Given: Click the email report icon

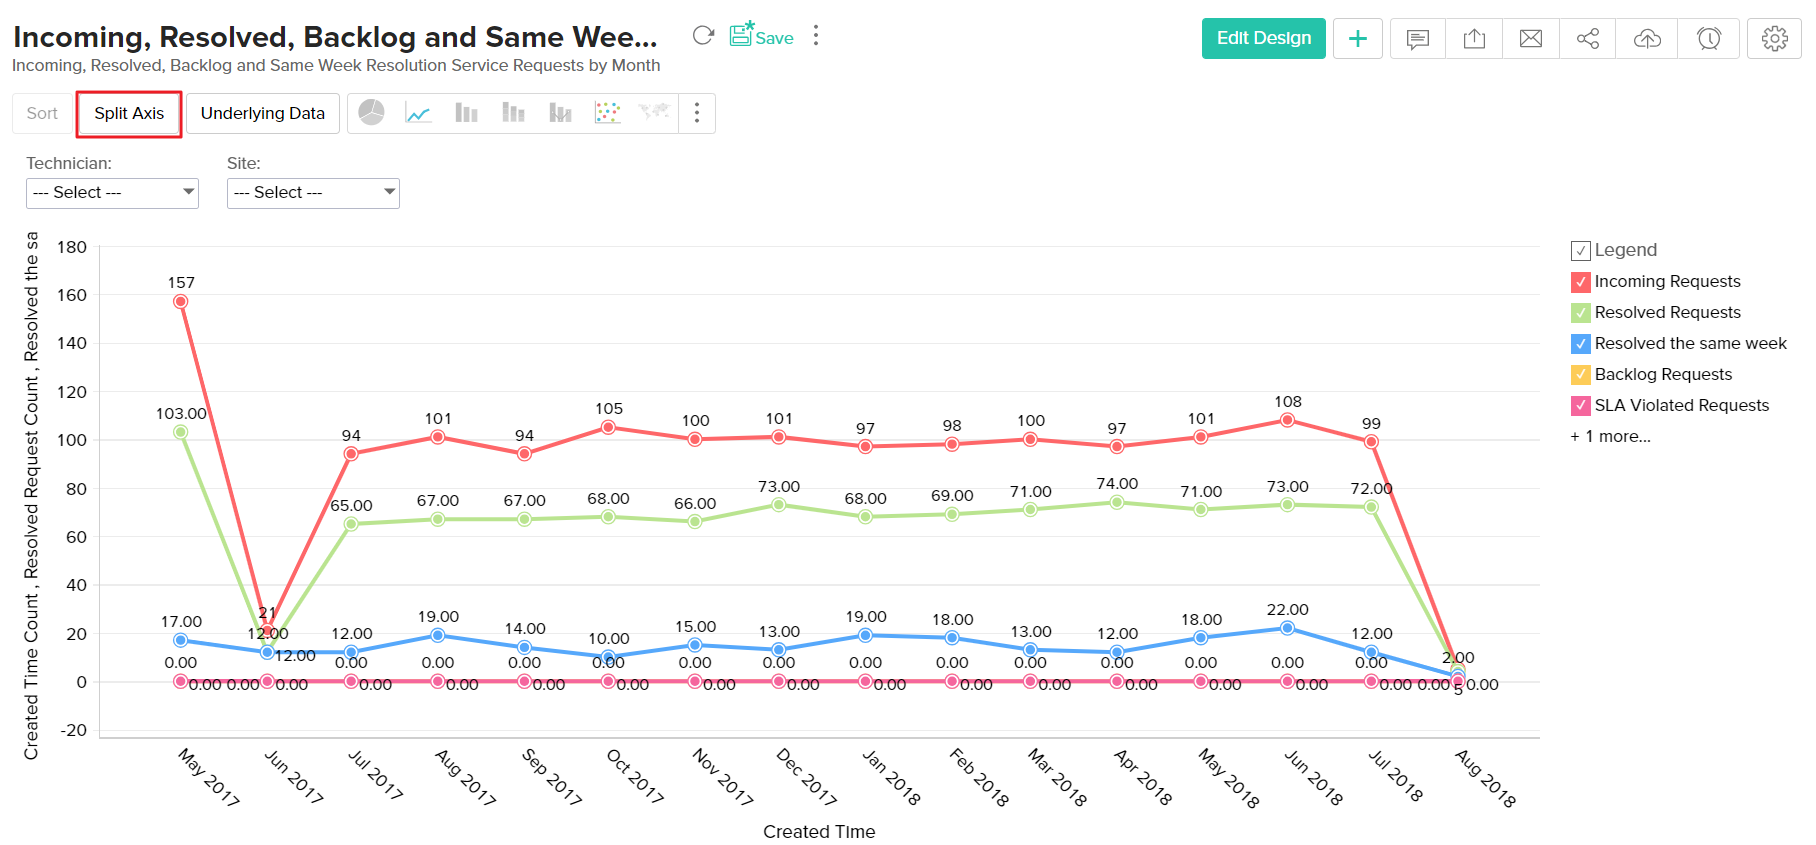Looking at the screenshot, I should pos(1531,37).
